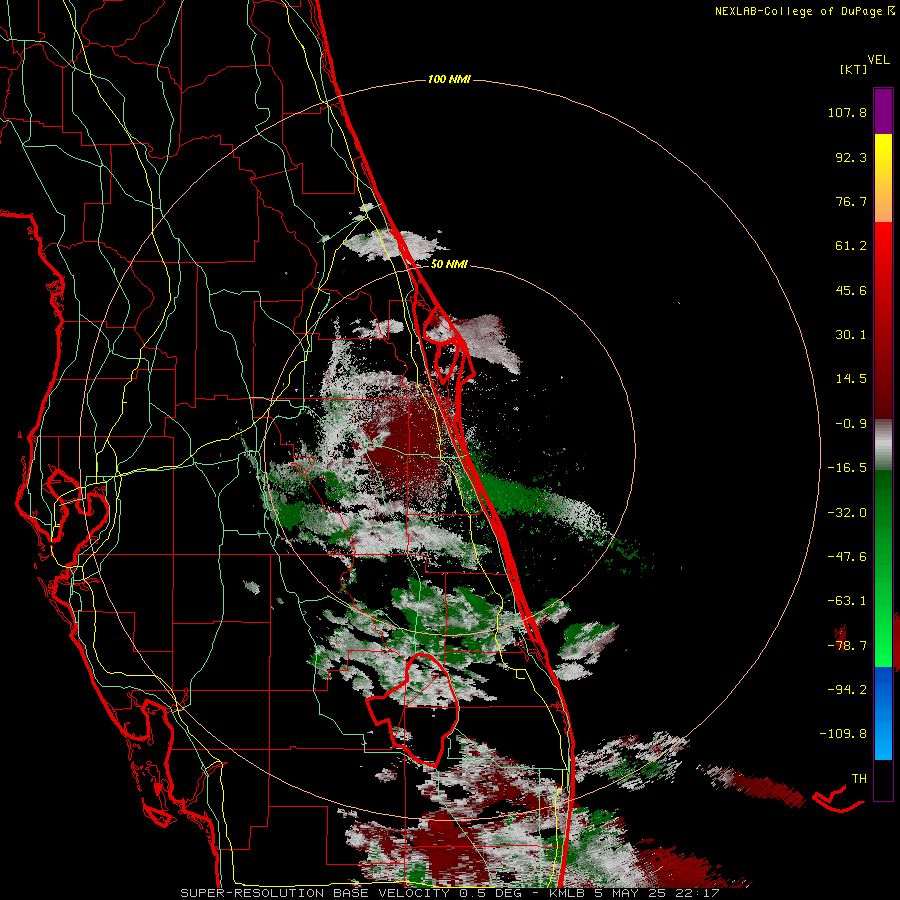The image size is (900, 900).
Task: Select the 76.7 legend value
Action: click(851, 201)
